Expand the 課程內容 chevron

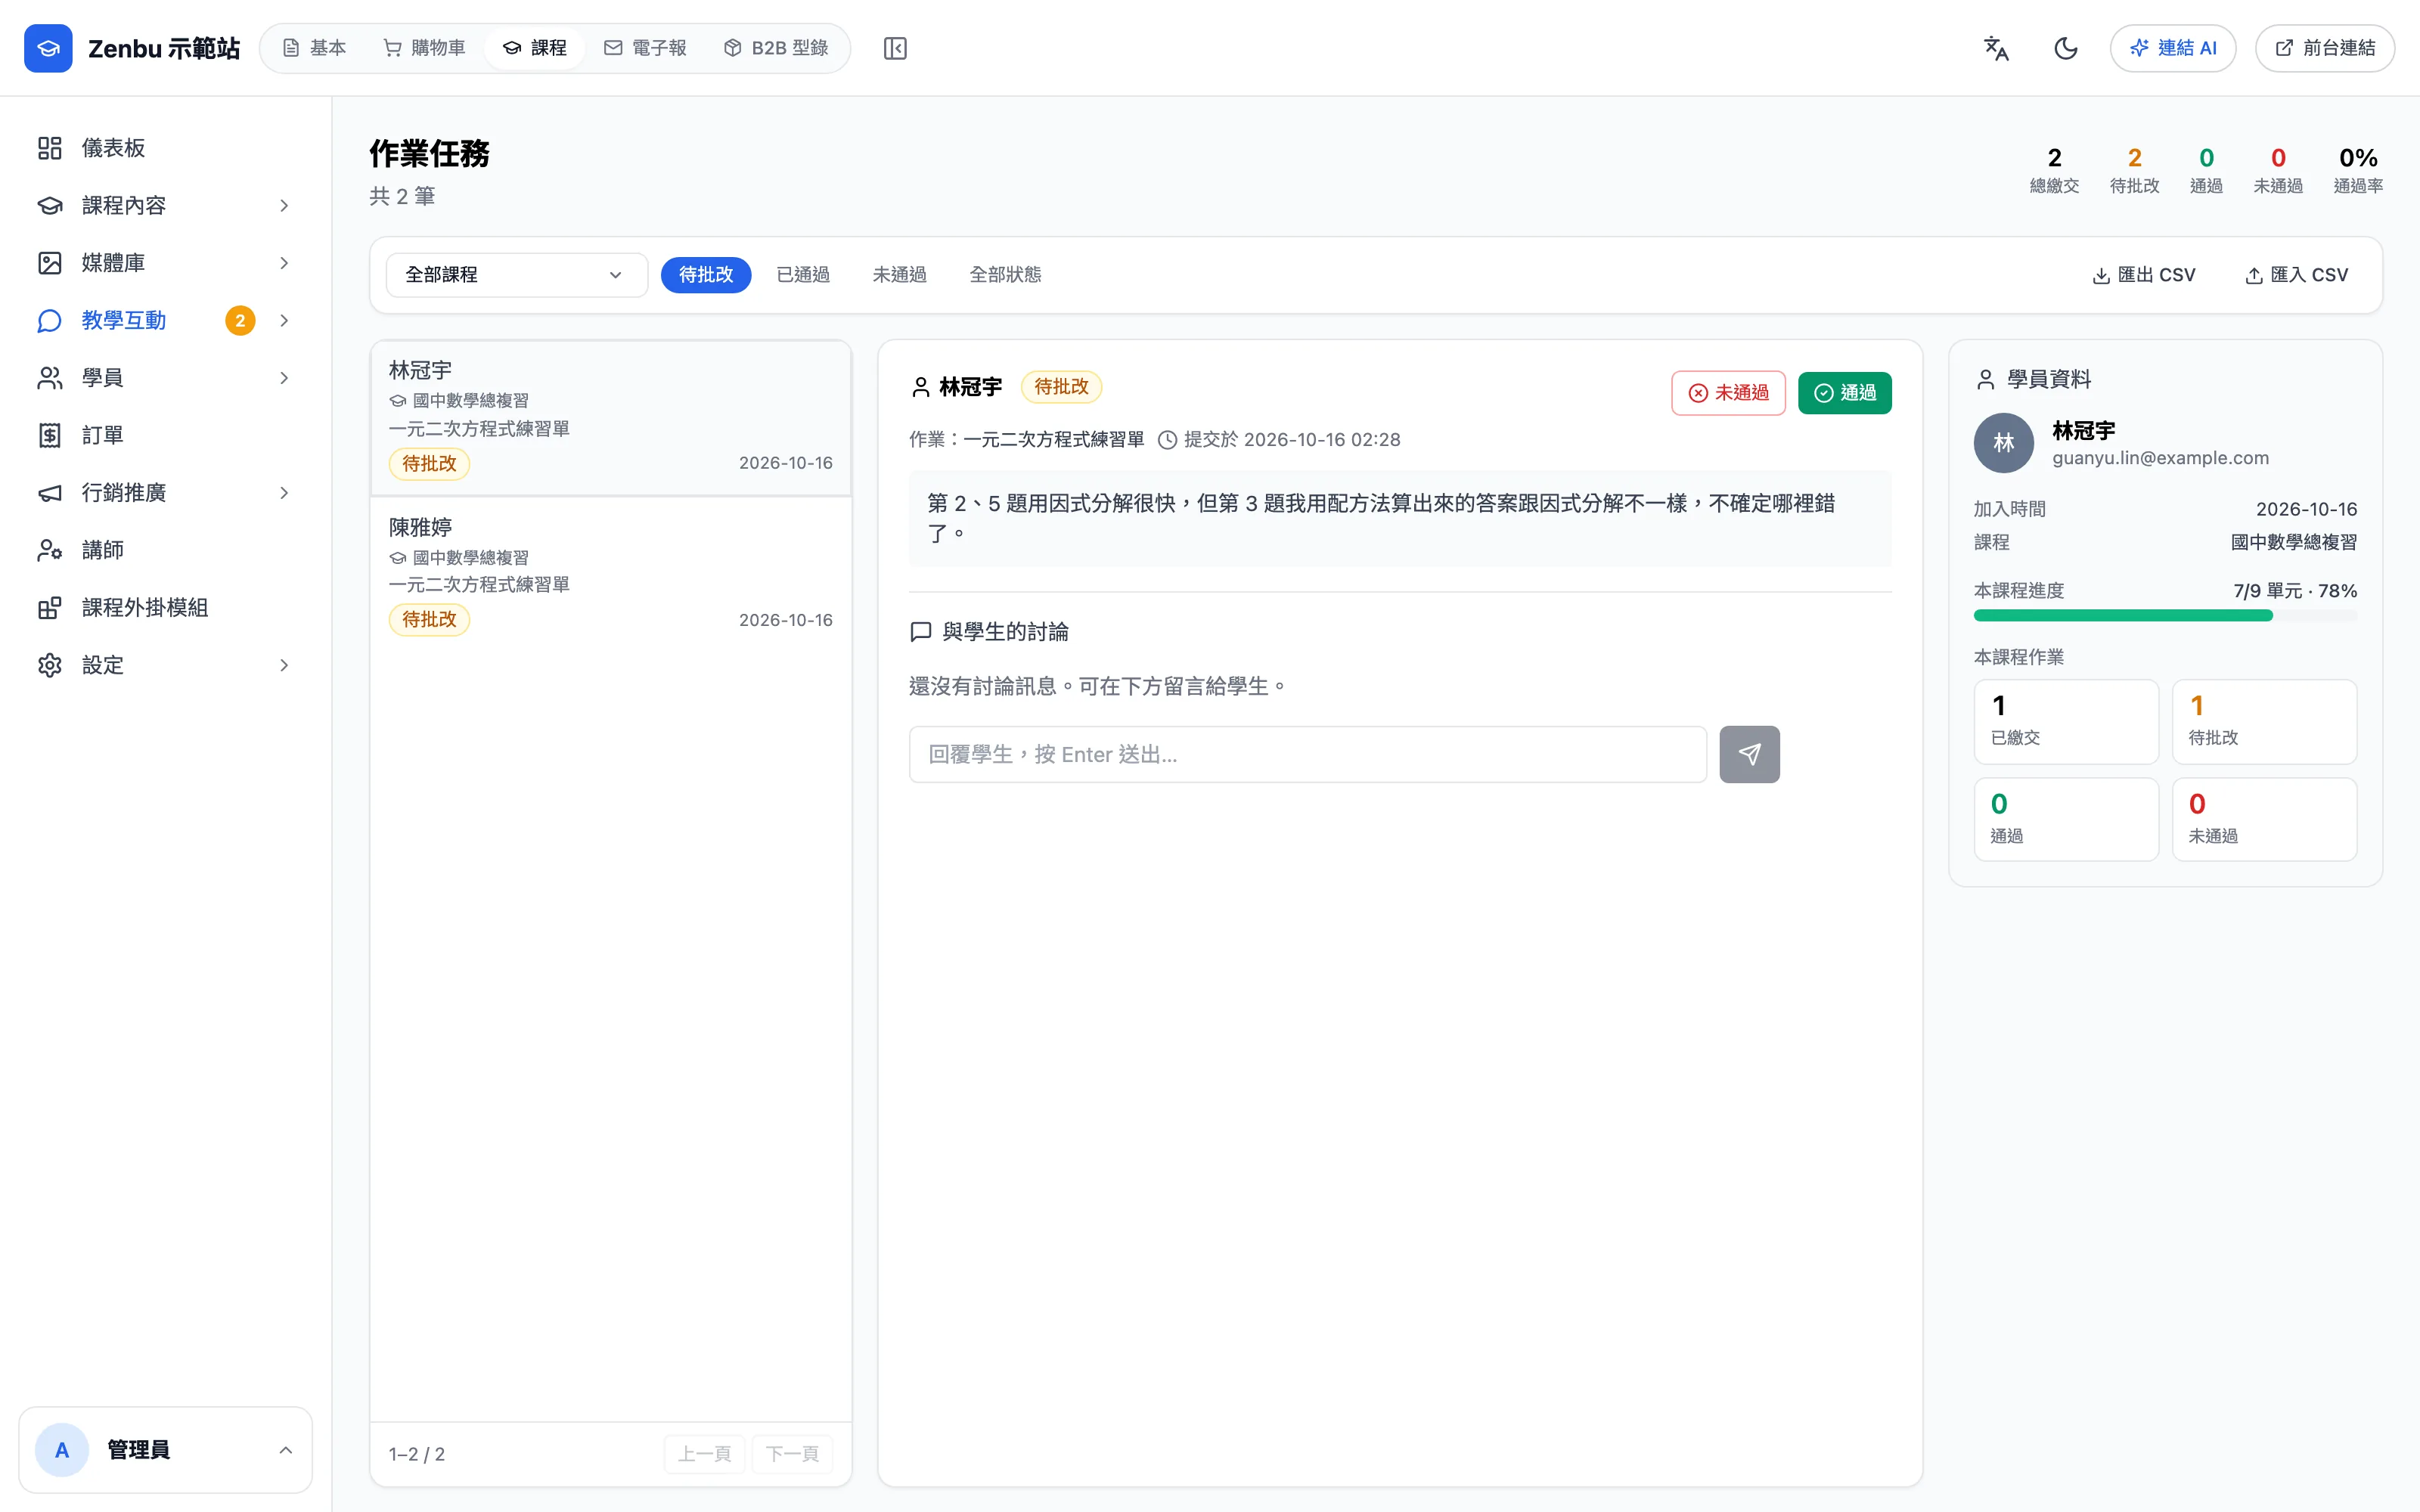tap(284, 206)
